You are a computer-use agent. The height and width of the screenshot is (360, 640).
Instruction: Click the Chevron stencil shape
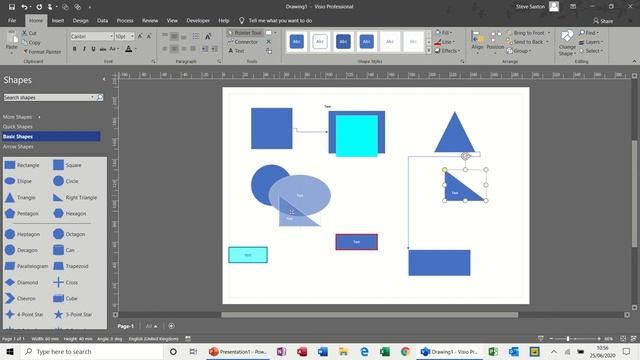click(x=20, y=298)
